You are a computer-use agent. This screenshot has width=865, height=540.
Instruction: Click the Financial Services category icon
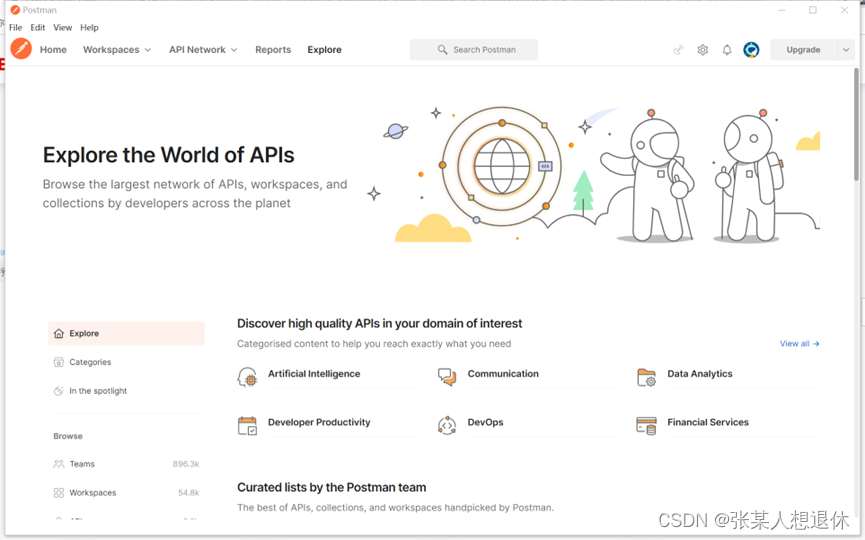coord(647,426)
